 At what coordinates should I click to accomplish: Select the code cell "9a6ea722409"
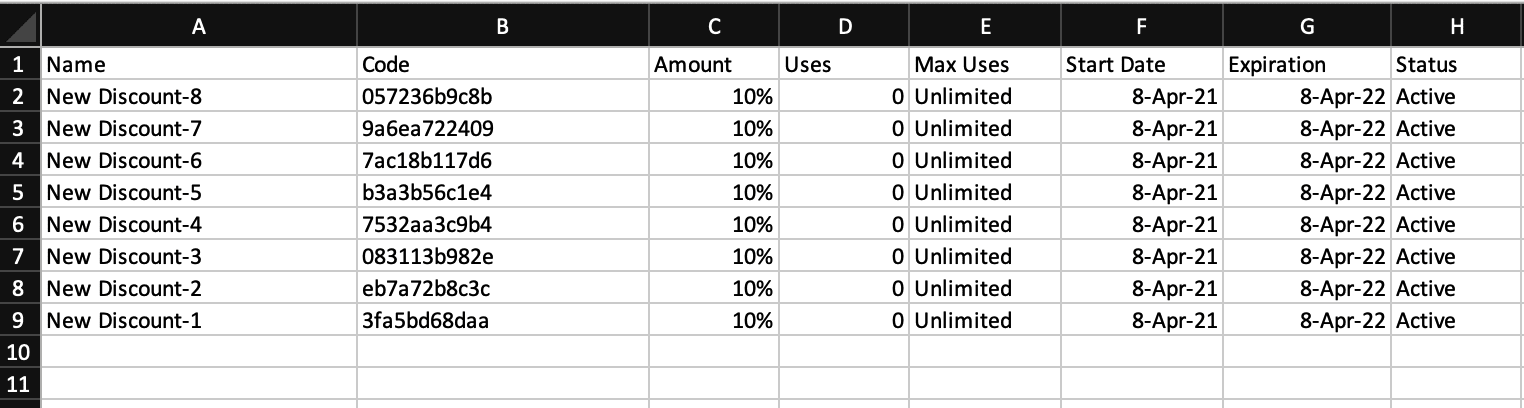(502, 129)
